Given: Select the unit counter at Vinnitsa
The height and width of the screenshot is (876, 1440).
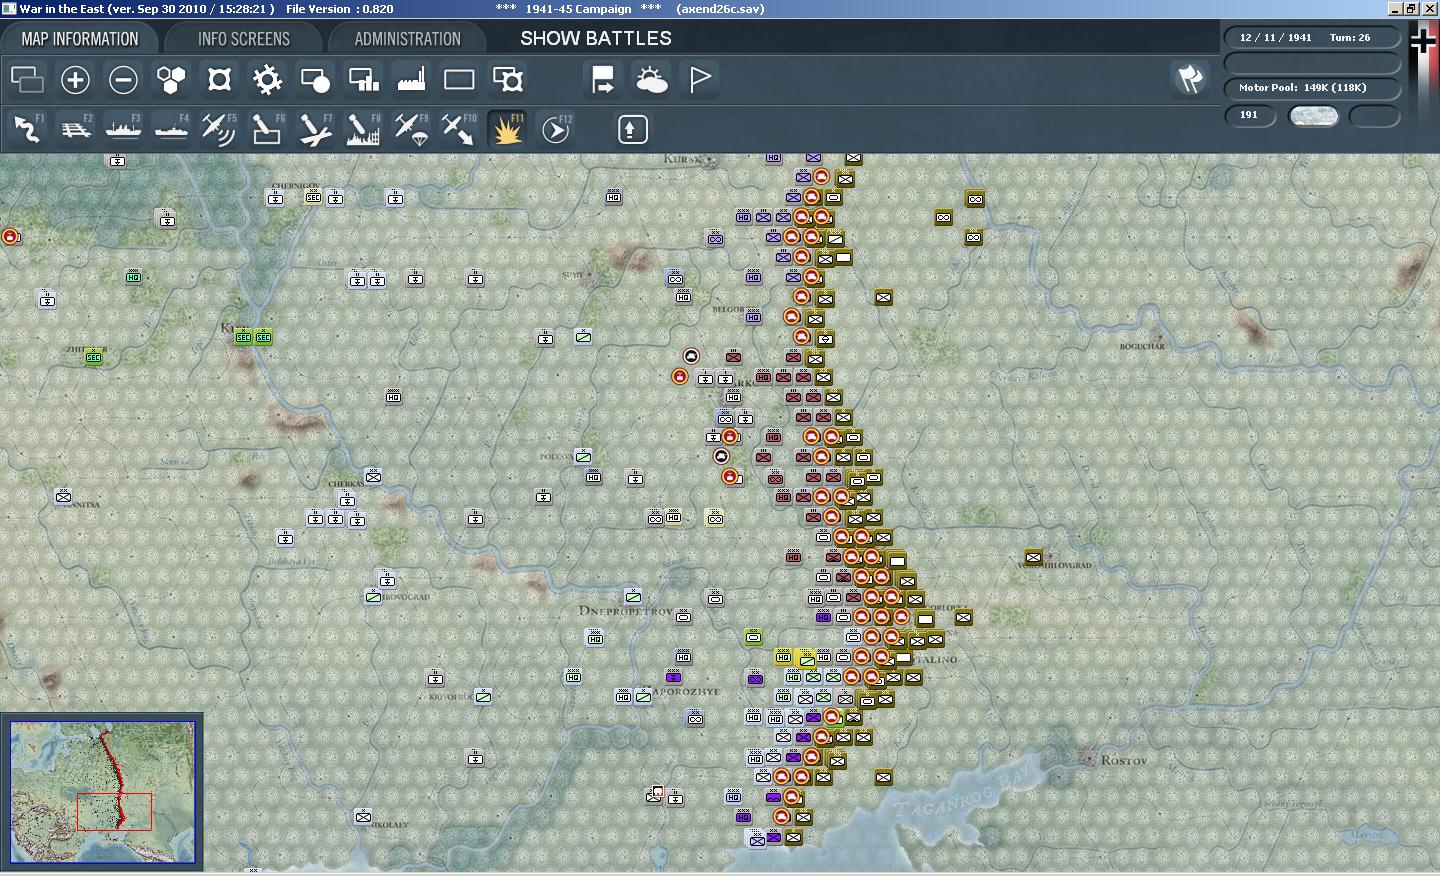Looking at the screenshot, I should point(64,497).
